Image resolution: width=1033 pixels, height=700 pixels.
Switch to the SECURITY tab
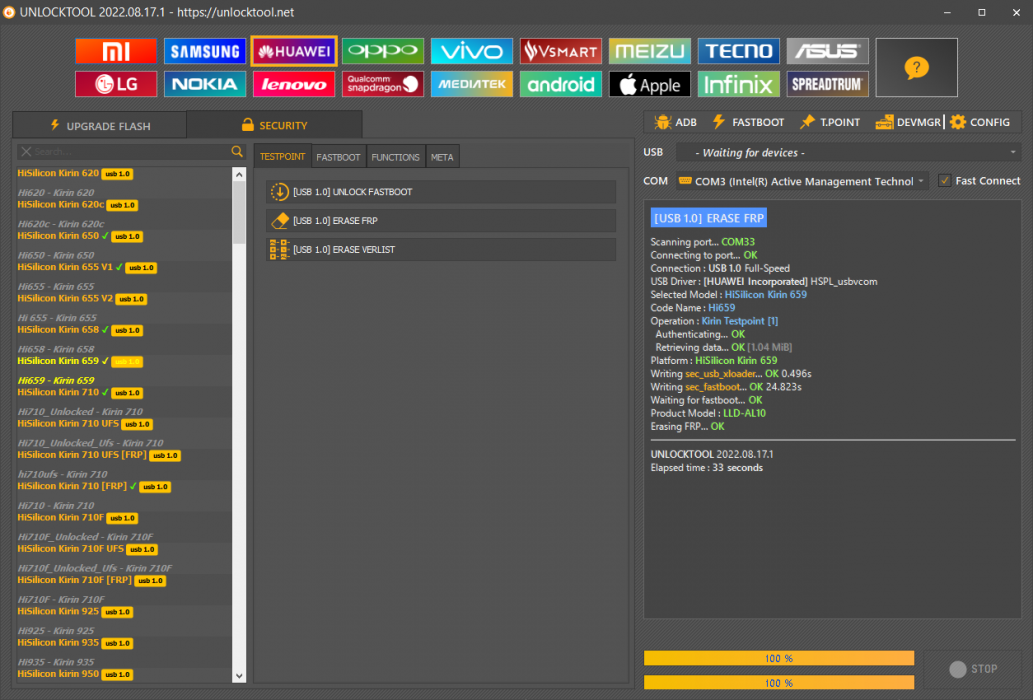click(x=275, y=124)
